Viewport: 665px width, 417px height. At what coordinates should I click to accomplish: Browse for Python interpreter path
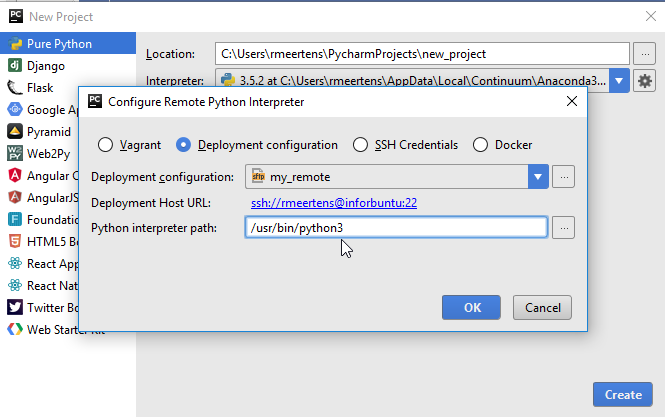tap(565, 228)
